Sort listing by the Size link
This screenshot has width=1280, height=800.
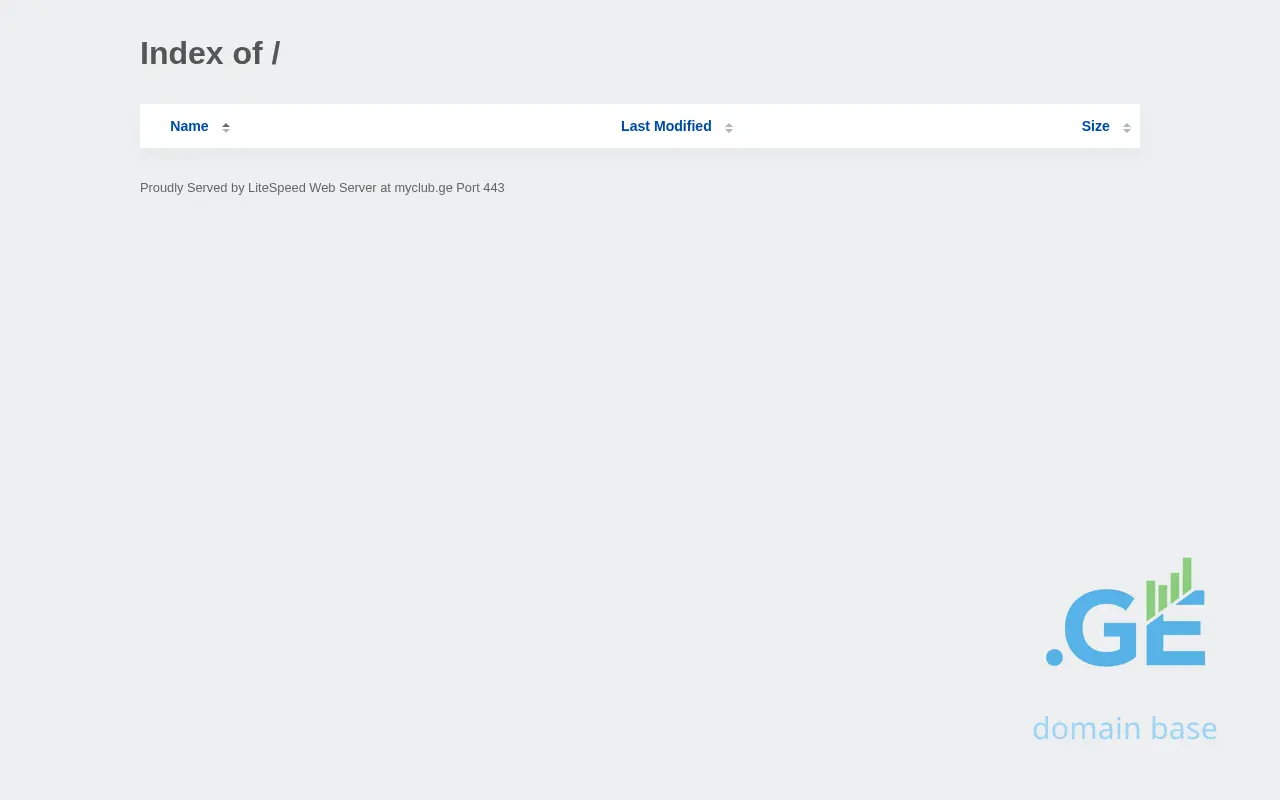(1095, 126)
